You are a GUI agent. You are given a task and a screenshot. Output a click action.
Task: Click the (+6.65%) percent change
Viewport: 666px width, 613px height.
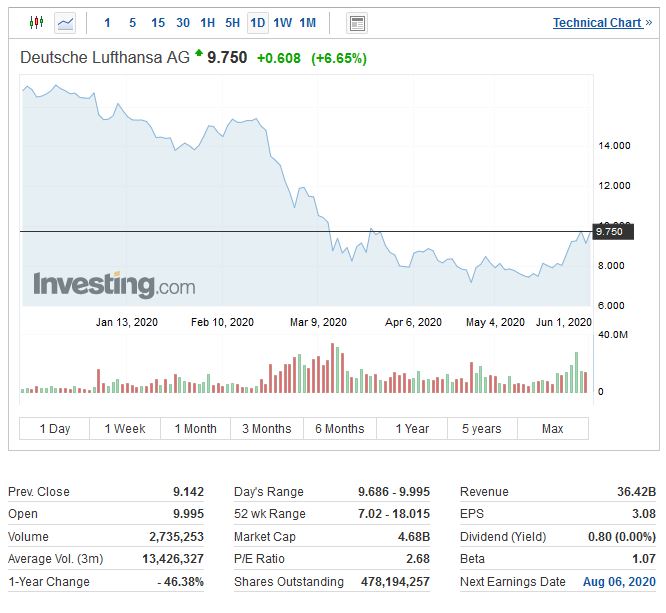point(339,58)
